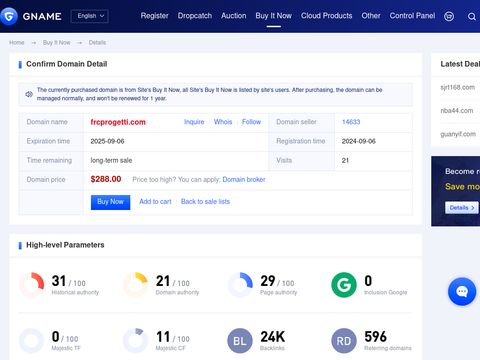
Task: Open latest deal sjr1168.com
Action: coord(458,87)
